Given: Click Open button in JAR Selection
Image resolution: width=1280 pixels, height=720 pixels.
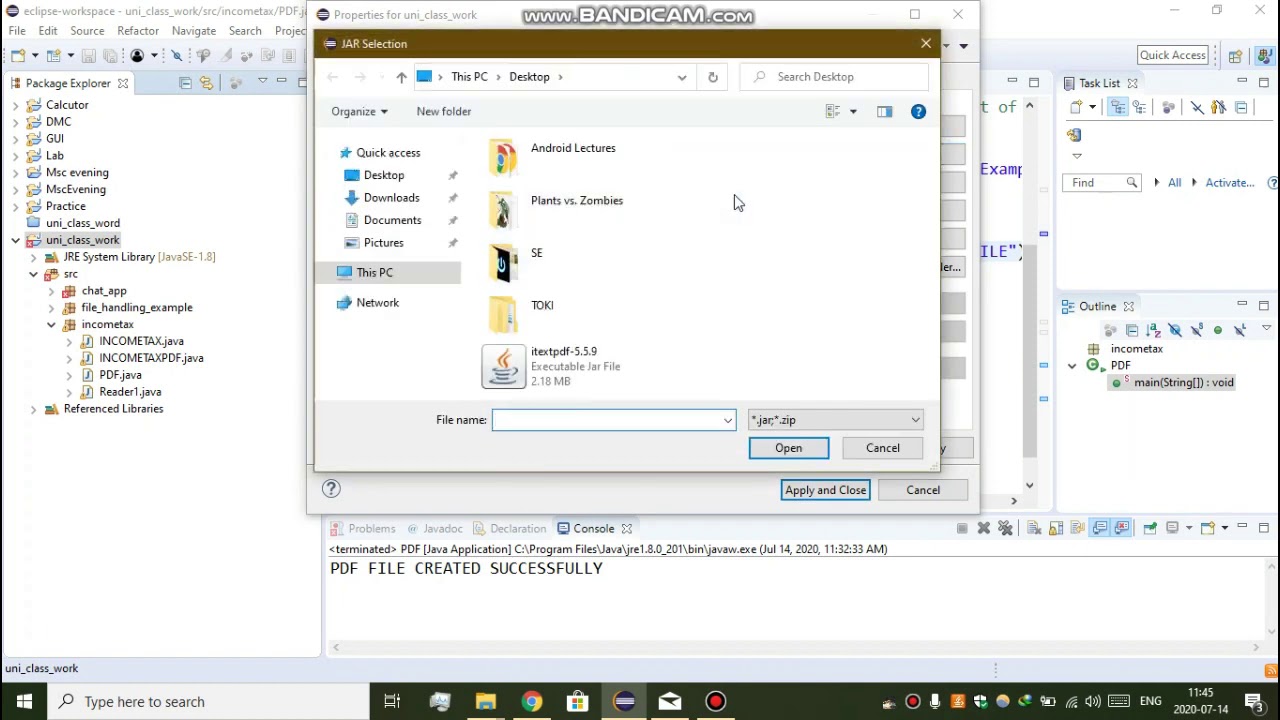Looking at the screenshot, I should [788, 448].
